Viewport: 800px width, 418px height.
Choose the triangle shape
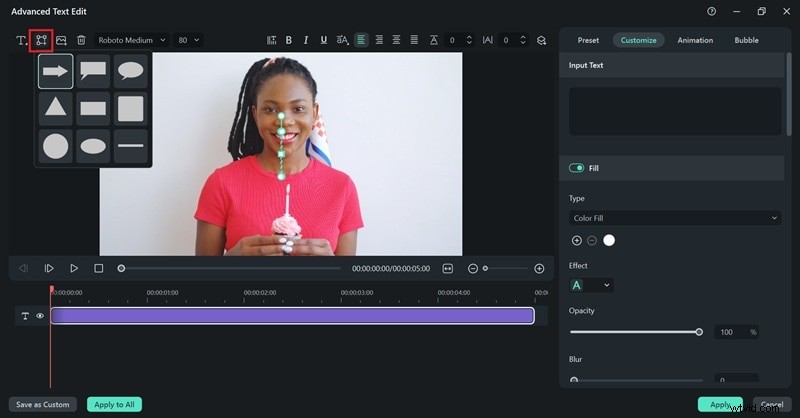coord(56,108)
